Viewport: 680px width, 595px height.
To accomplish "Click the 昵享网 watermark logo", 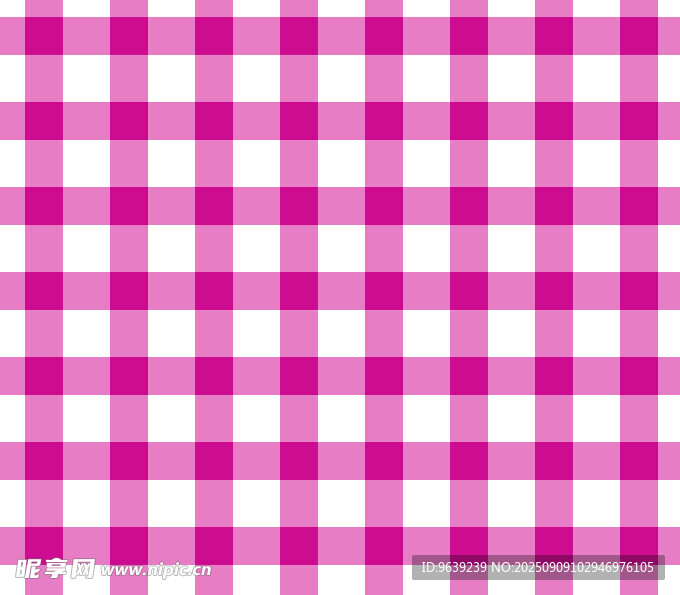I will pyautogui.click(x=55, y=568).
